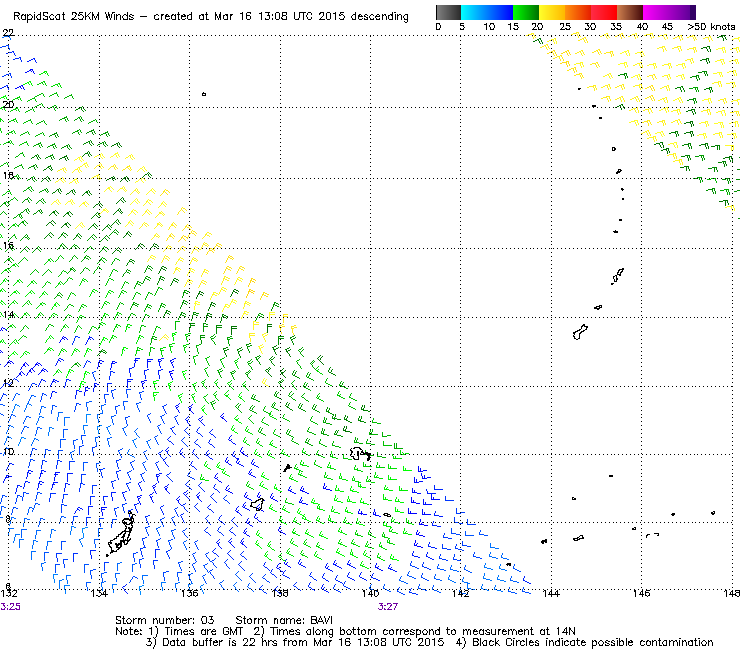The width and height of the screenshot is (740, 650).
Task: Pick the orange 25-30 knots color segment
Action: pos(578,12)
